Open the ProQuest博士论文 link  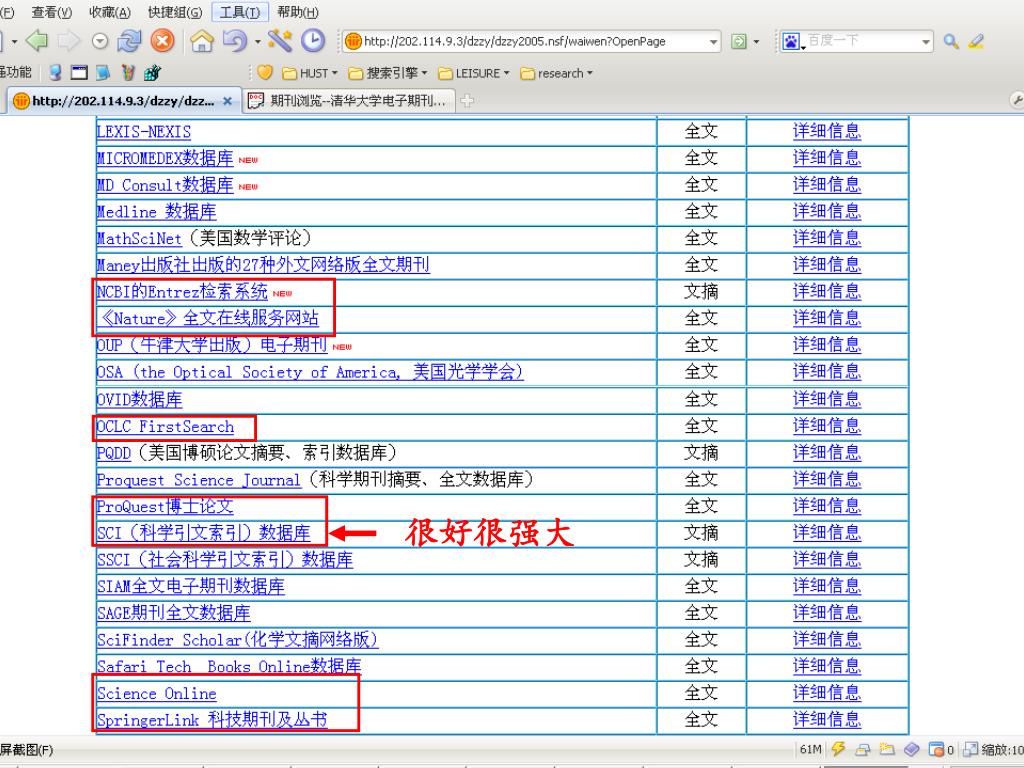165,507
